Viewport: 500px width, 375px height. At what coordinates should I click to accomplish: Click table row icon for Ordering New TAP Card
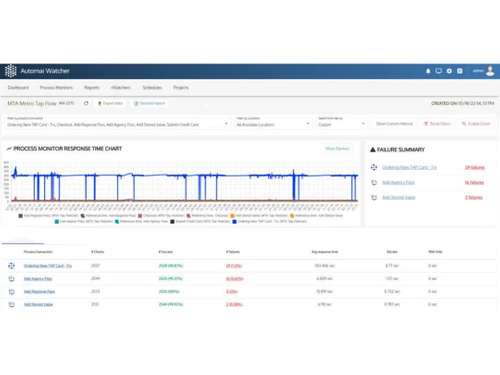(11, 266)
